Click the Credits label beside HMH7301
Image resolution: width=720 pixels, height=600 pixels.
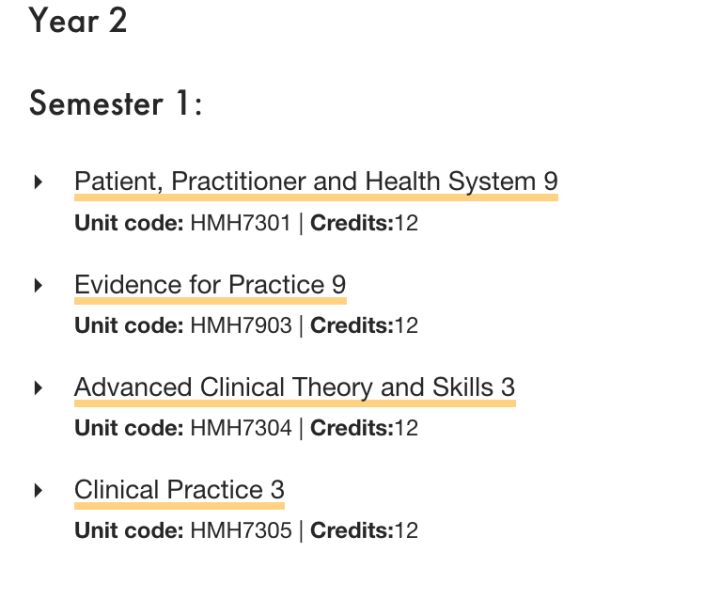352,224
